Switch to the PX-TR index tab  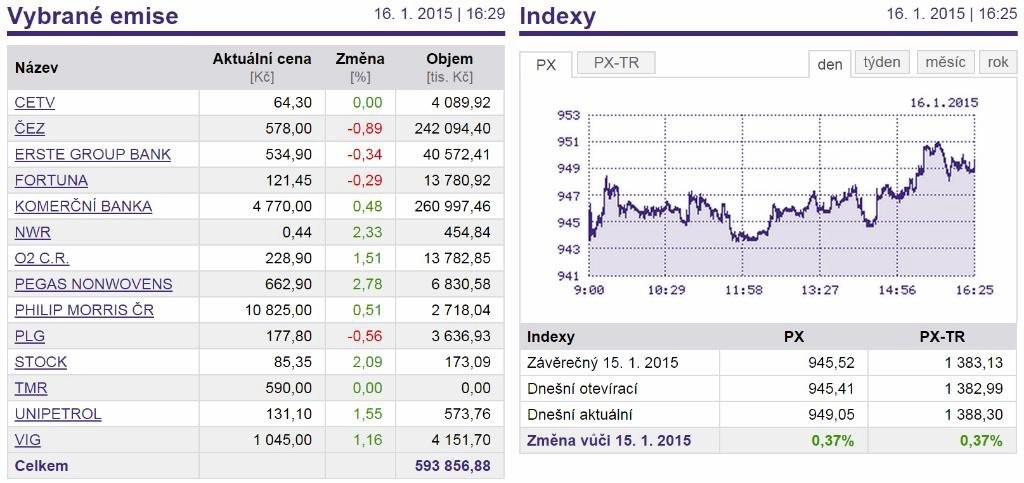coord(616,63)
